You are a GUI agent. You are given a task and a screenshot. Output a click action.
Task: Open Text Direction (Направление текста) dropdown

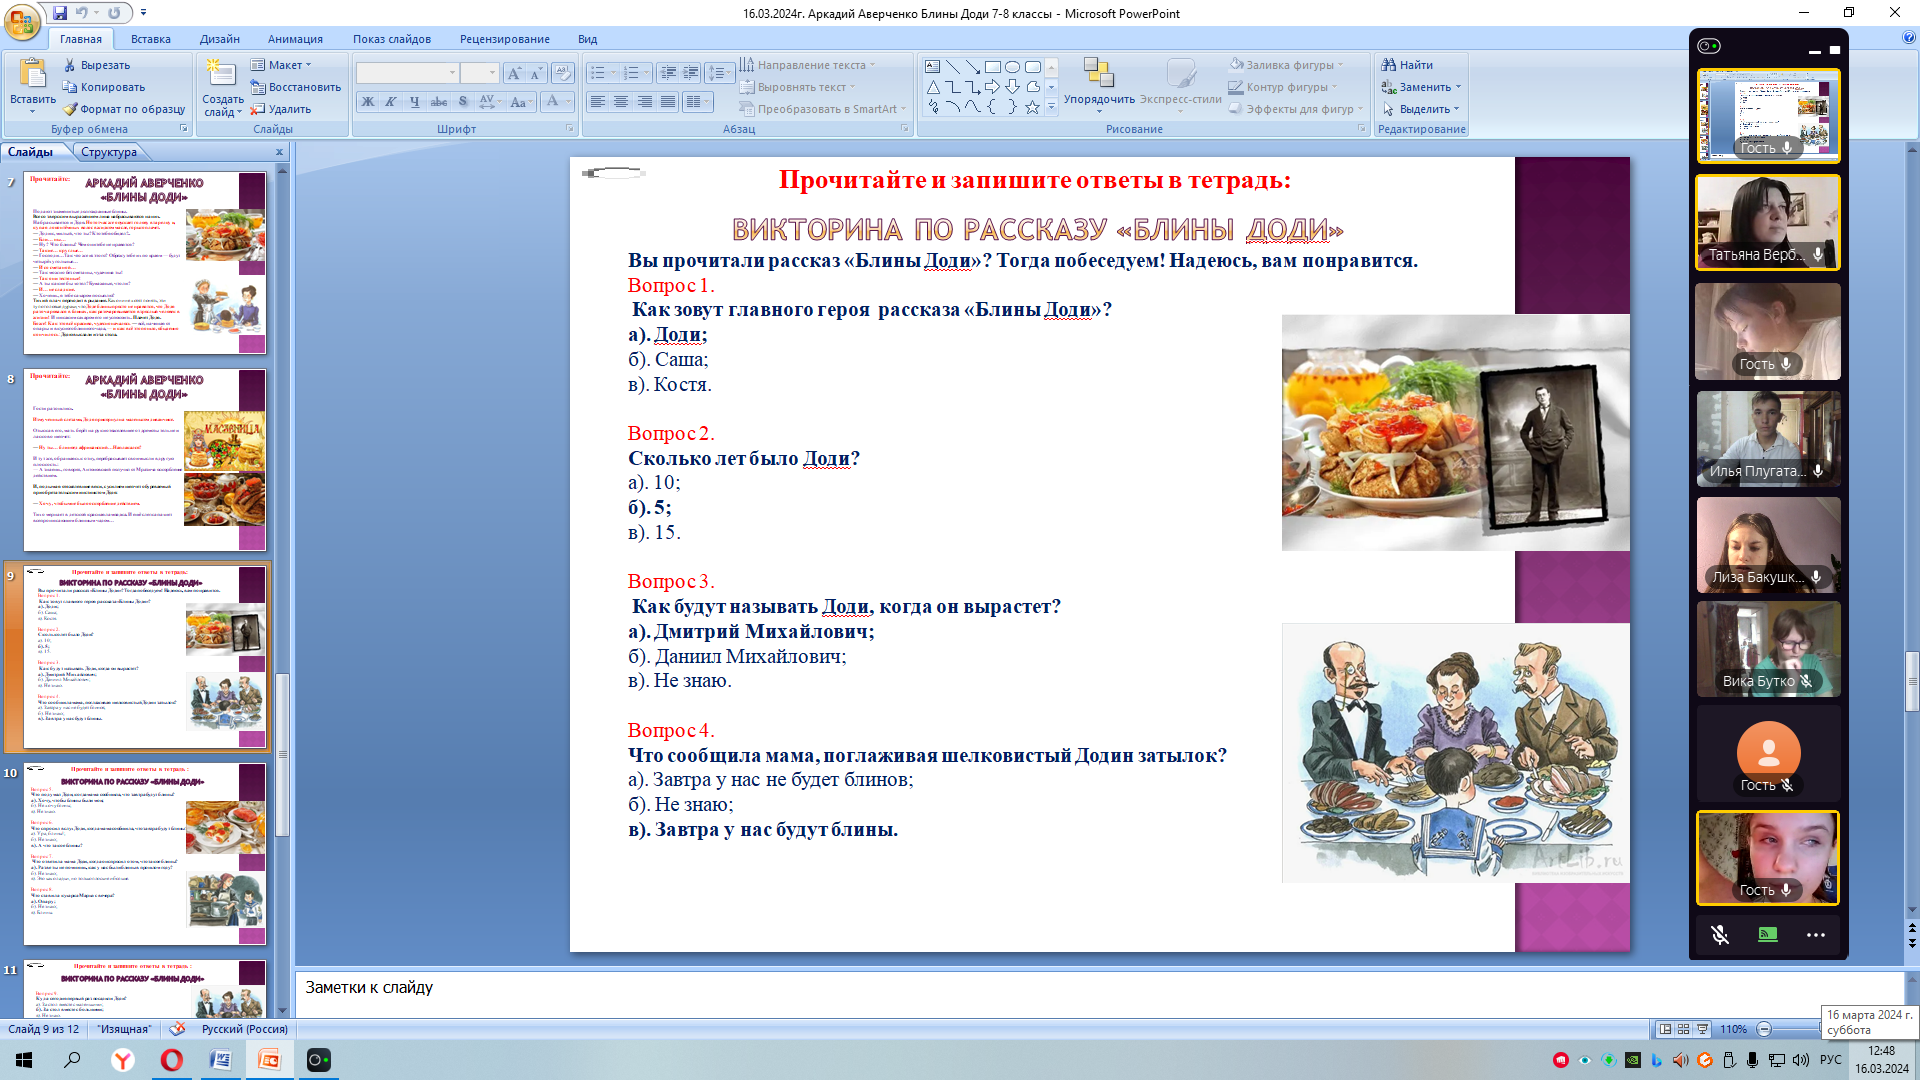807,65
